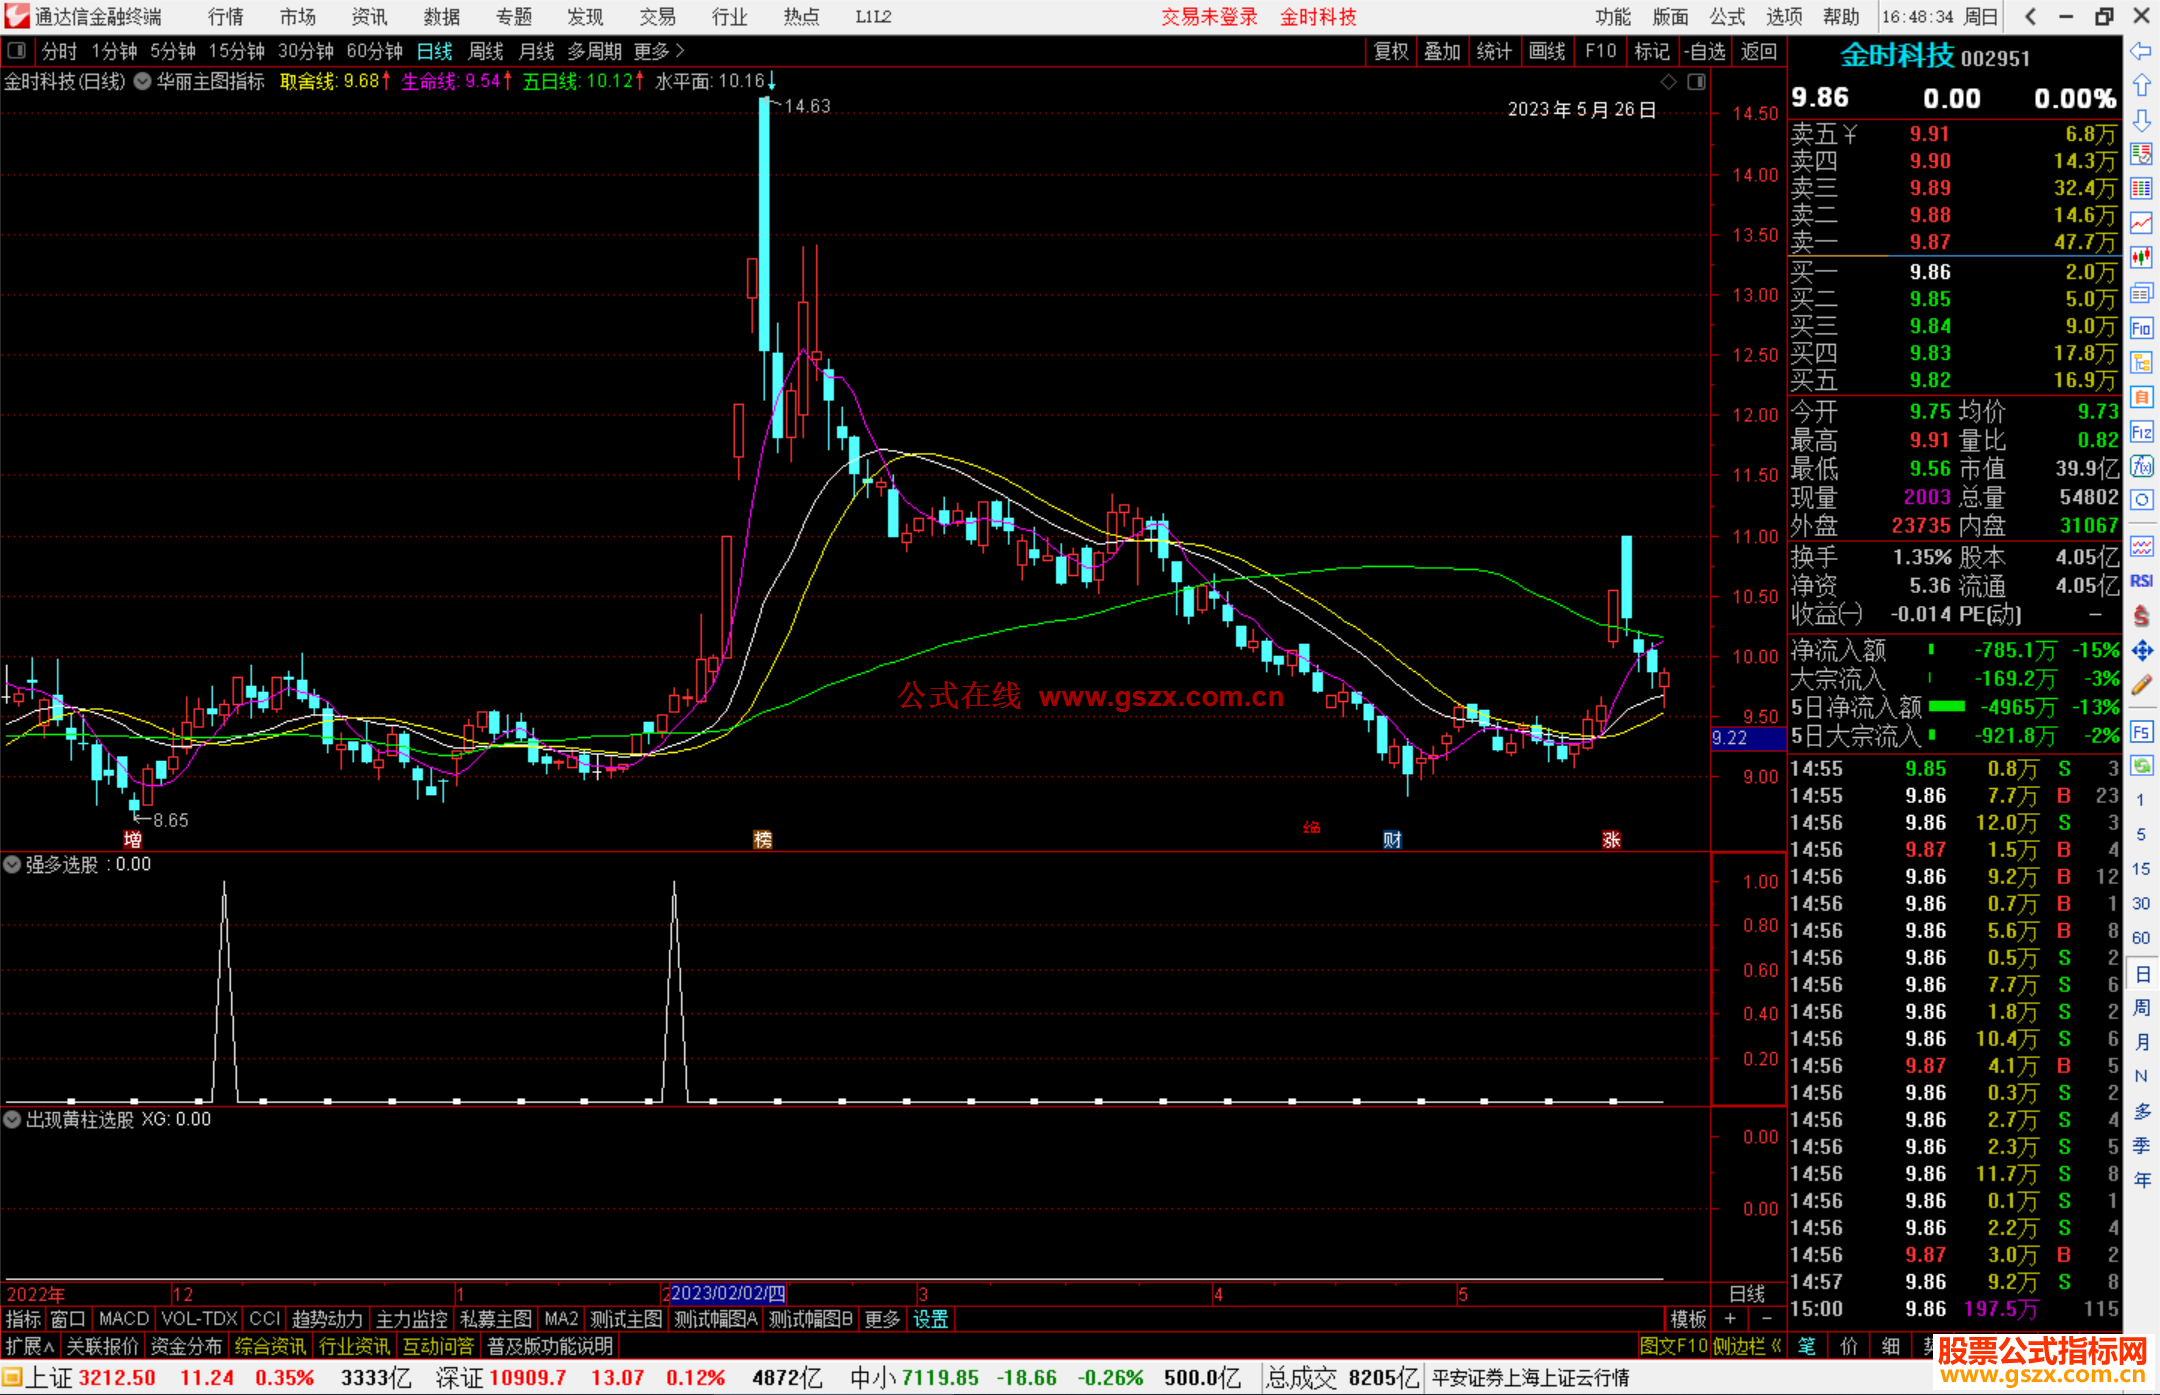Open the 模板 template selector

(1688, 1319)
